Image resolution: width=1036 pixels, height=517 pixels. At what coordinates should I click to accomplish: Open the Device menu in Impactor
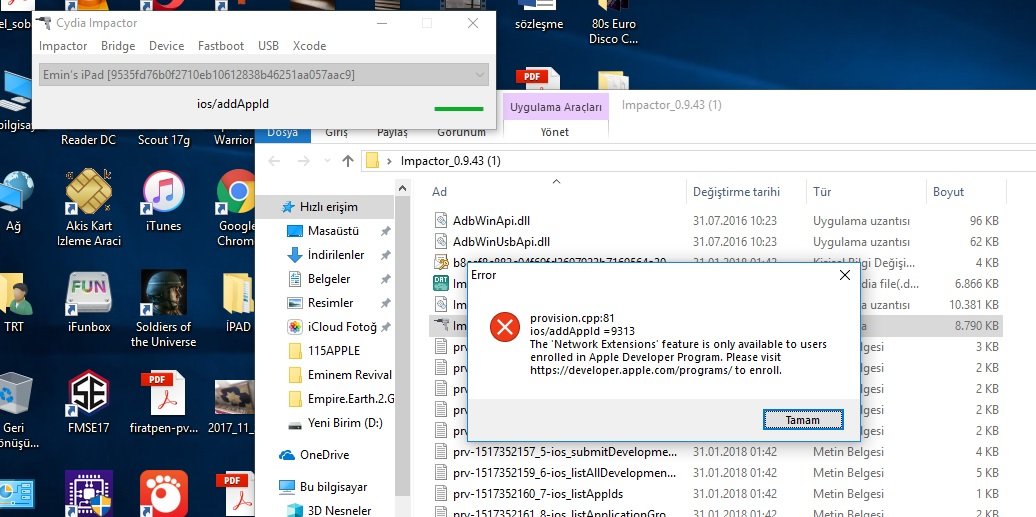click(166, 46)
